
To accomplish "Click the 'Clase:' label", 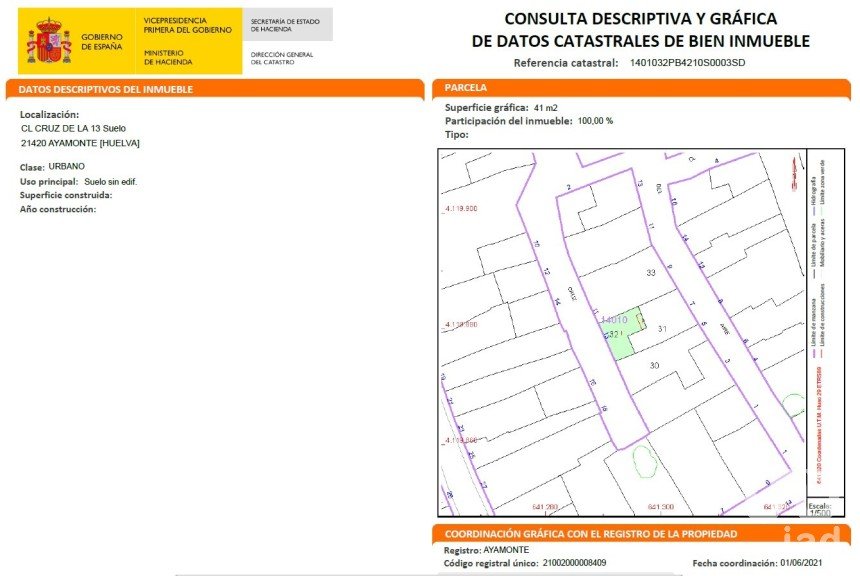I will (x=32, y=167).
